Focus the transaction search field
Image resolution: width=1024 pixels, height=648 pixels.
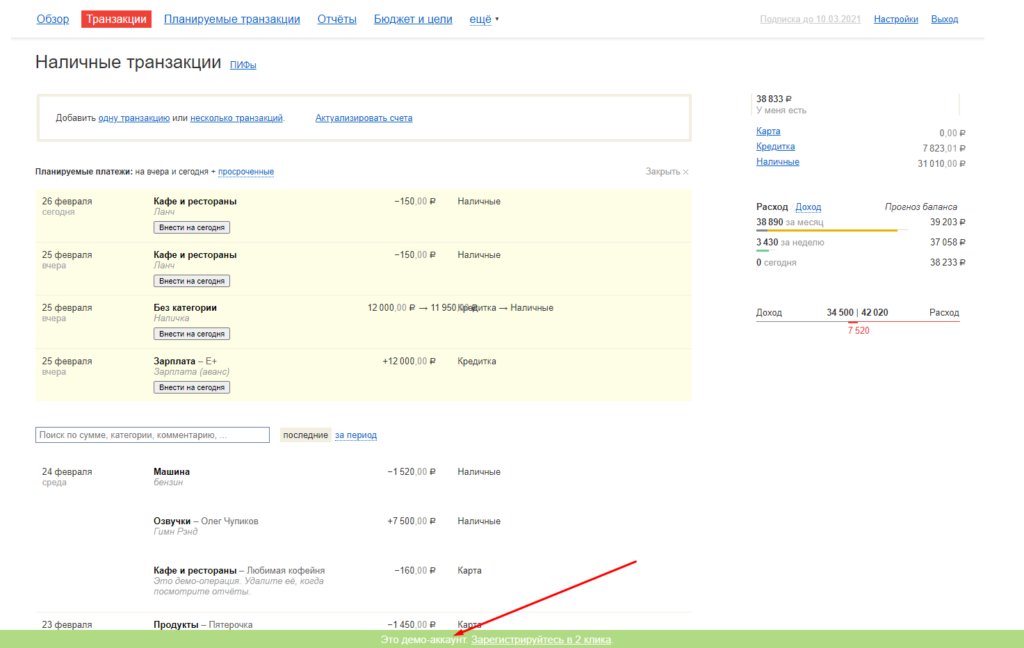click(x=152, y=435)
